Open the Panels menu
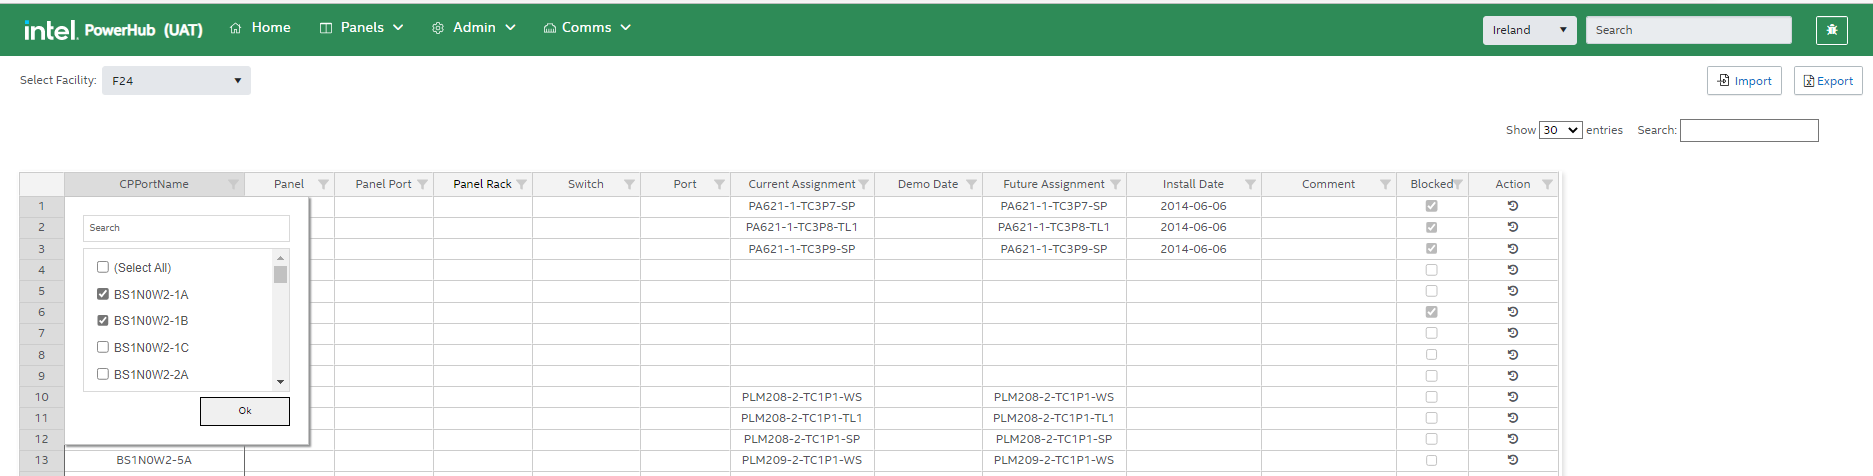 (361, 28)
